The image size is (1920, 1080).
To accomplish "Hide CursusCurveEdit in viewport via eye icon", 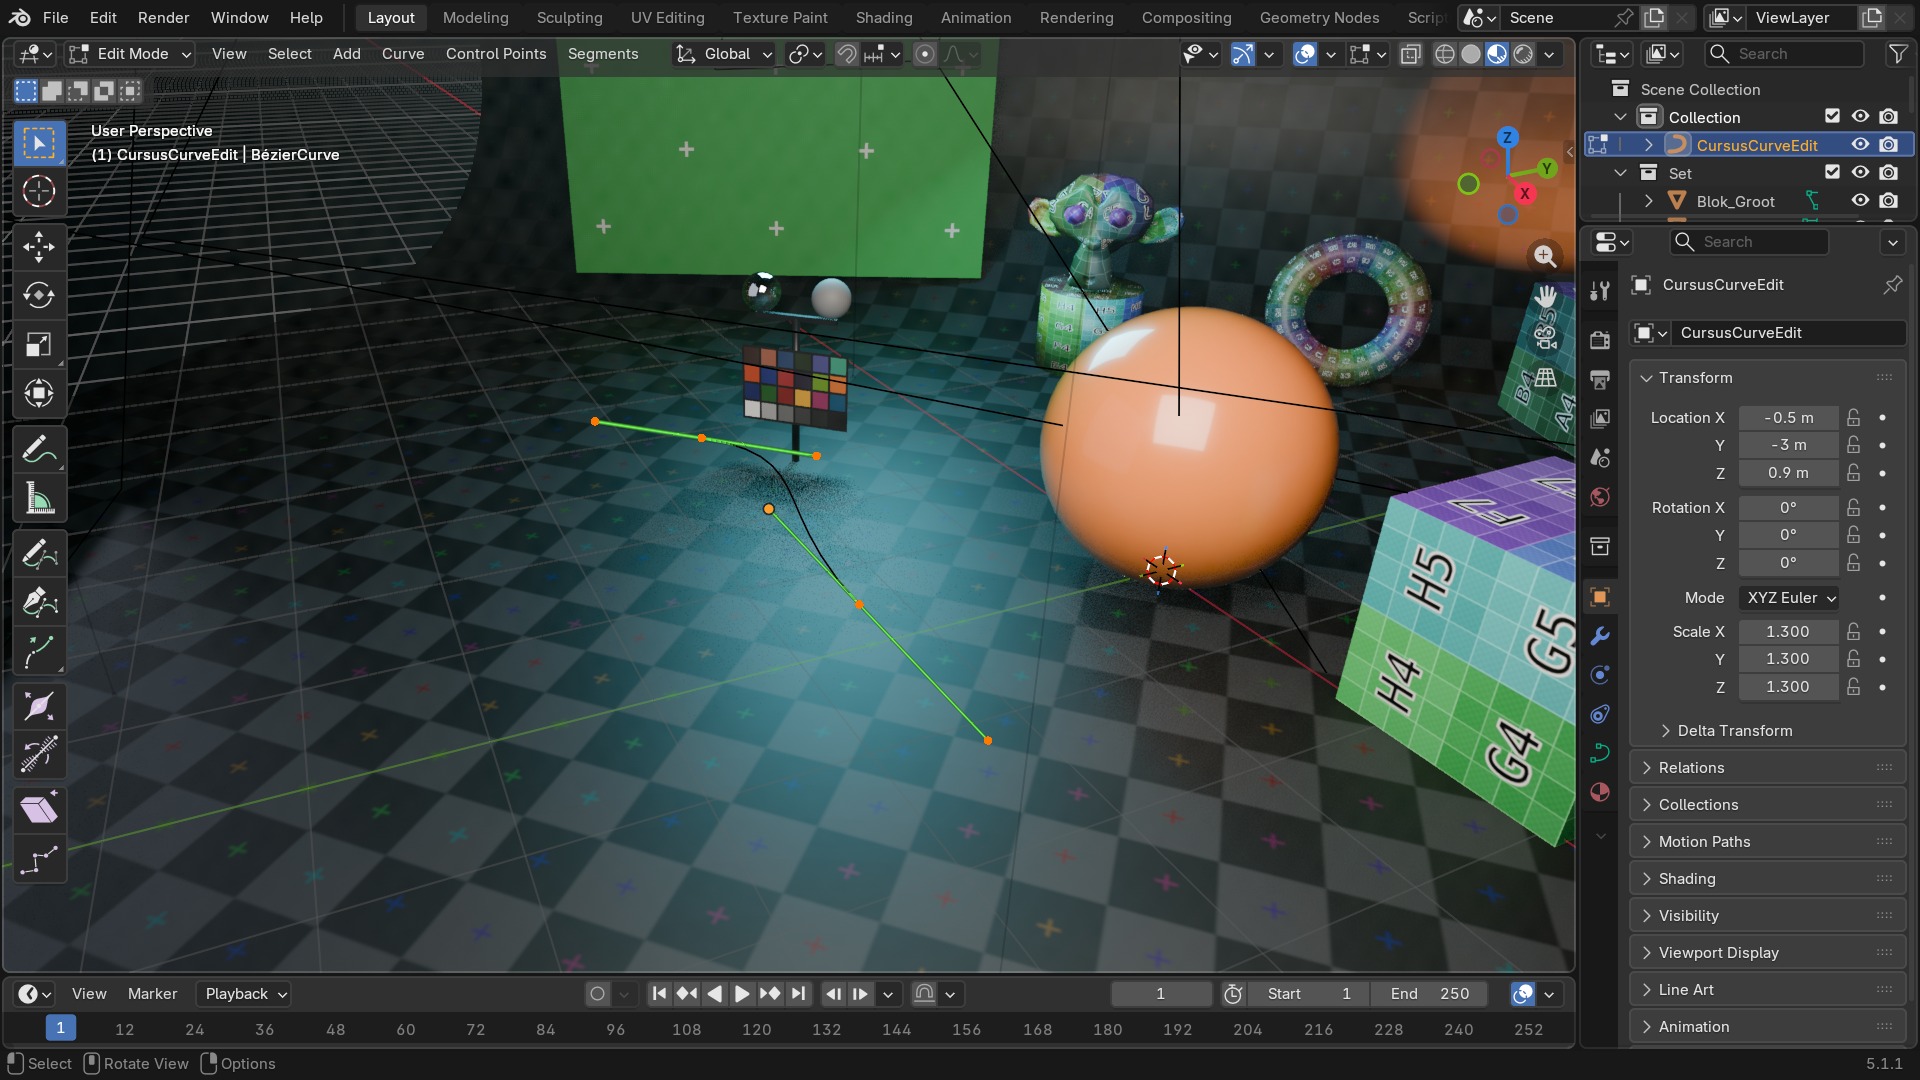I will click(1860, 145).
